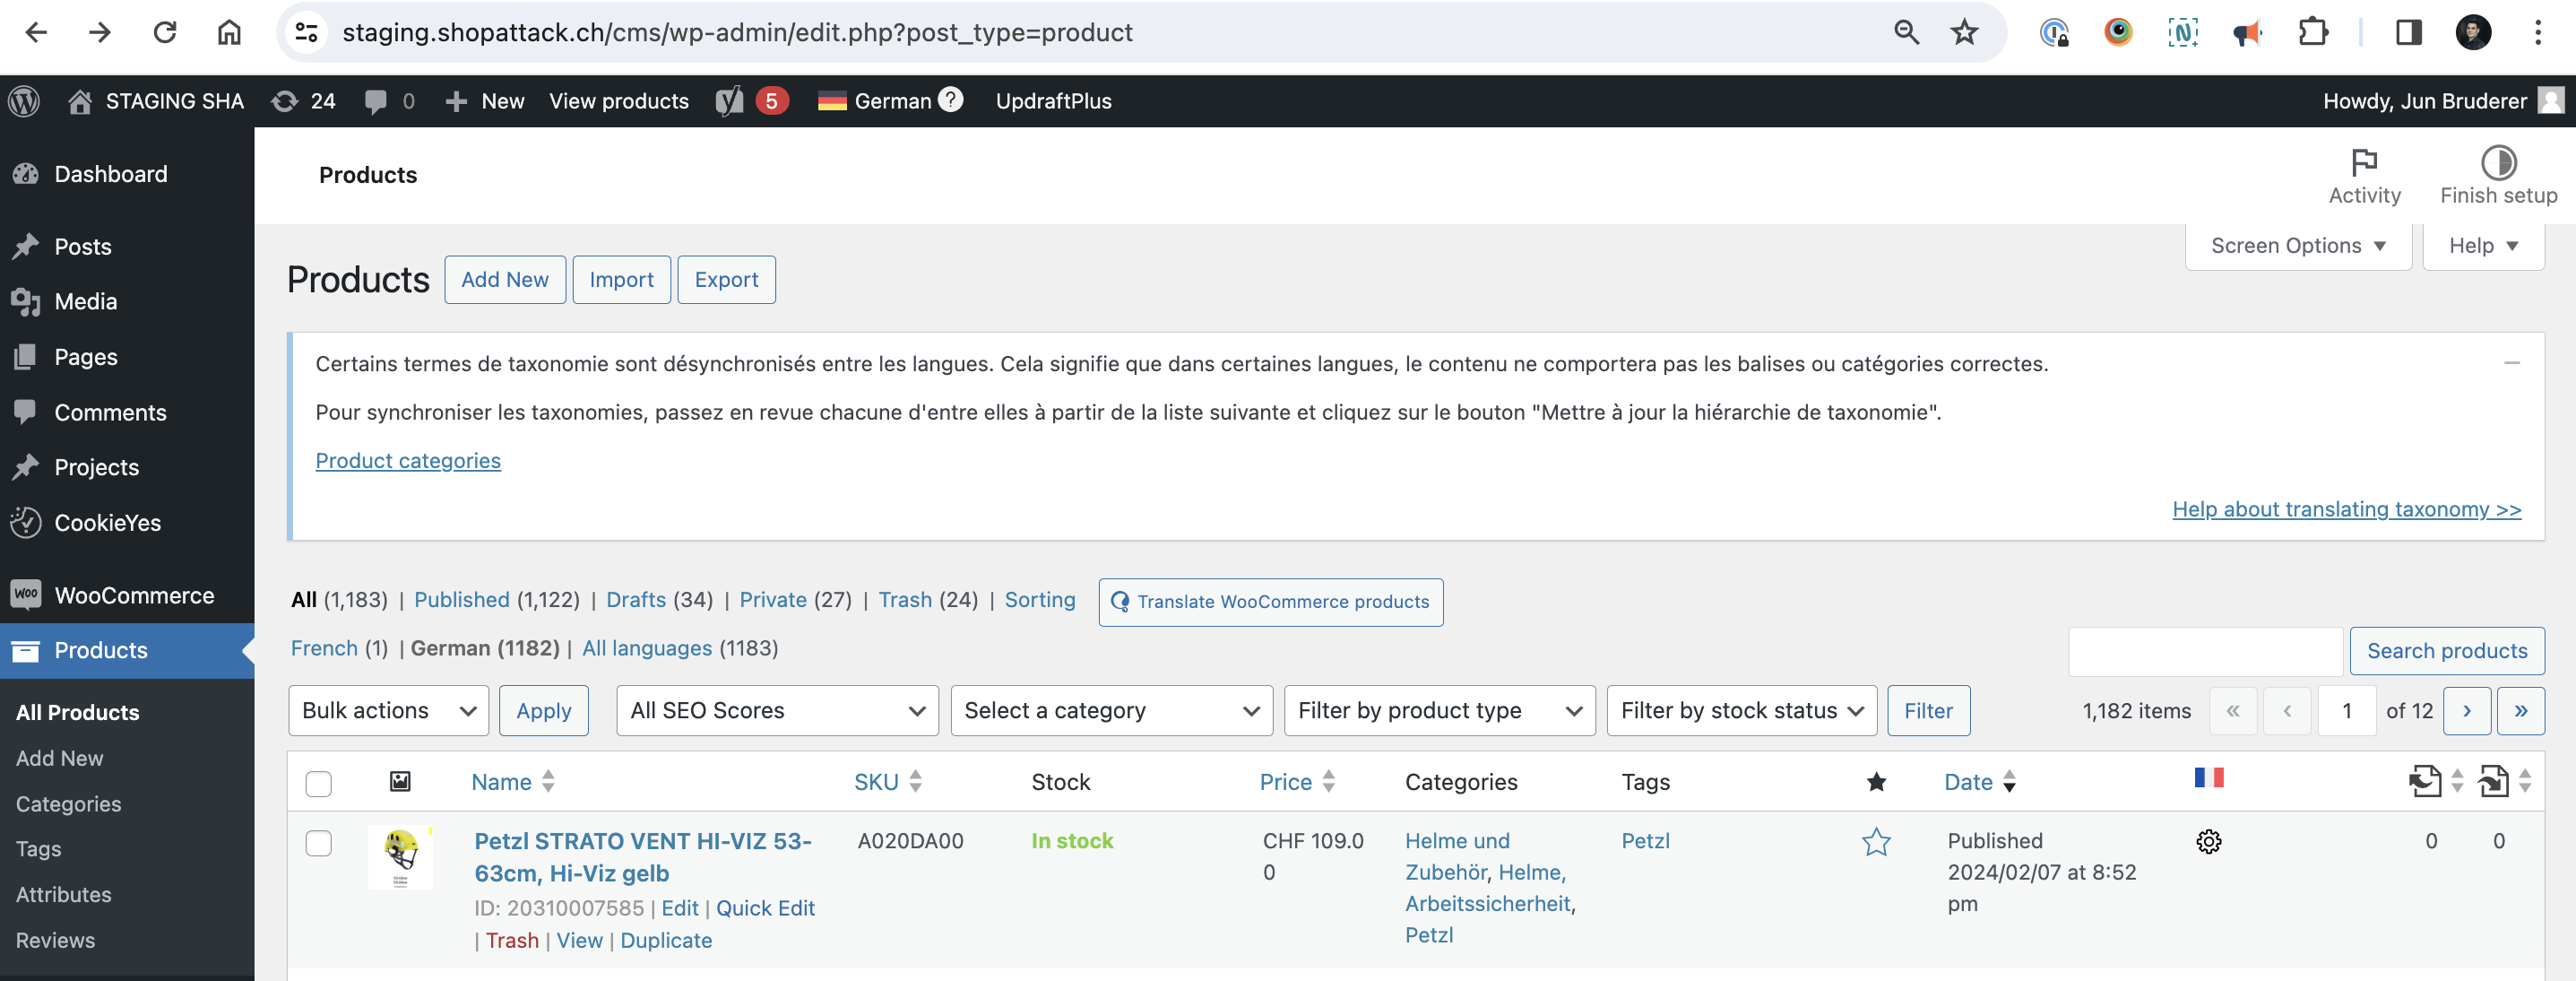The height and width of the screenshot is (981, 2576).
Task: Open Help about translating taxonomy link
Action: coord(2346,509)
